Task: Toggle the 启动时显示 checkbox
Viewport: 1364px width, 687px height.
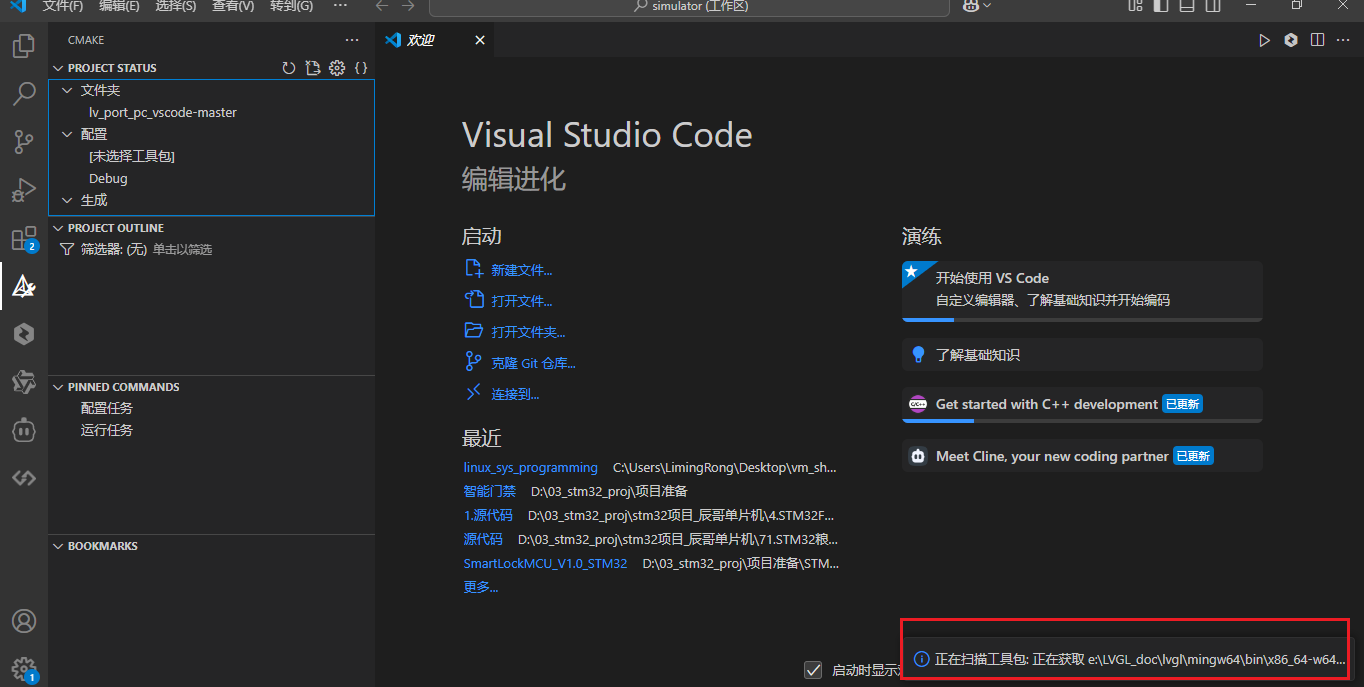Action: point(814,670)
